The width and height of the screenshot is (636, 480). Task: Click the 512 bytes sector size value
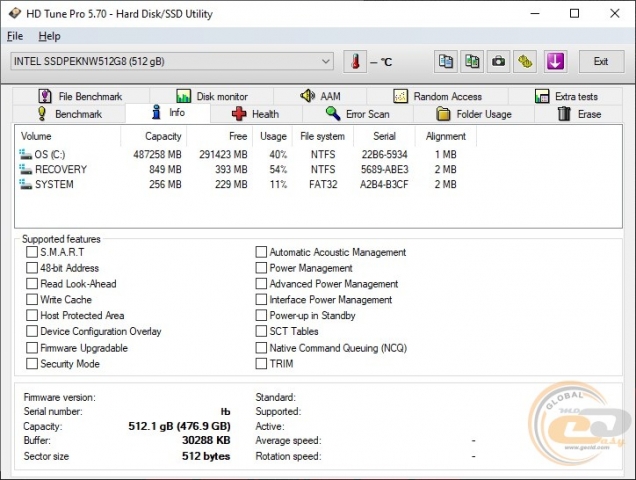[x=206, y=456]
